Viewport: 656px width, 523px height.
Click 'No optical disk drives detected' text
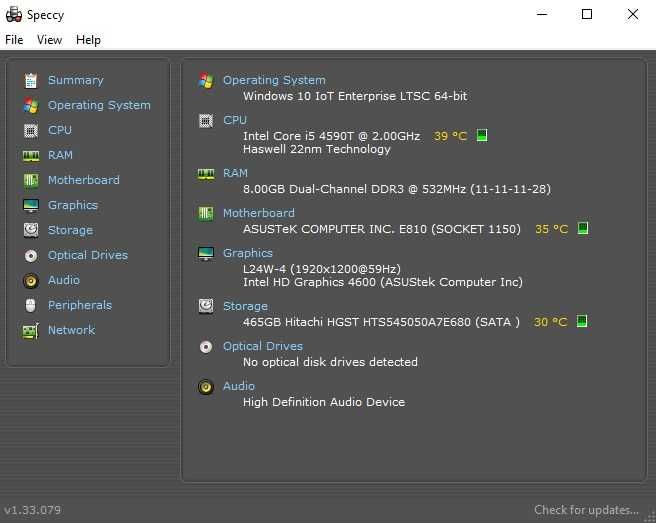pyautogui.click(x=330, y=362)
